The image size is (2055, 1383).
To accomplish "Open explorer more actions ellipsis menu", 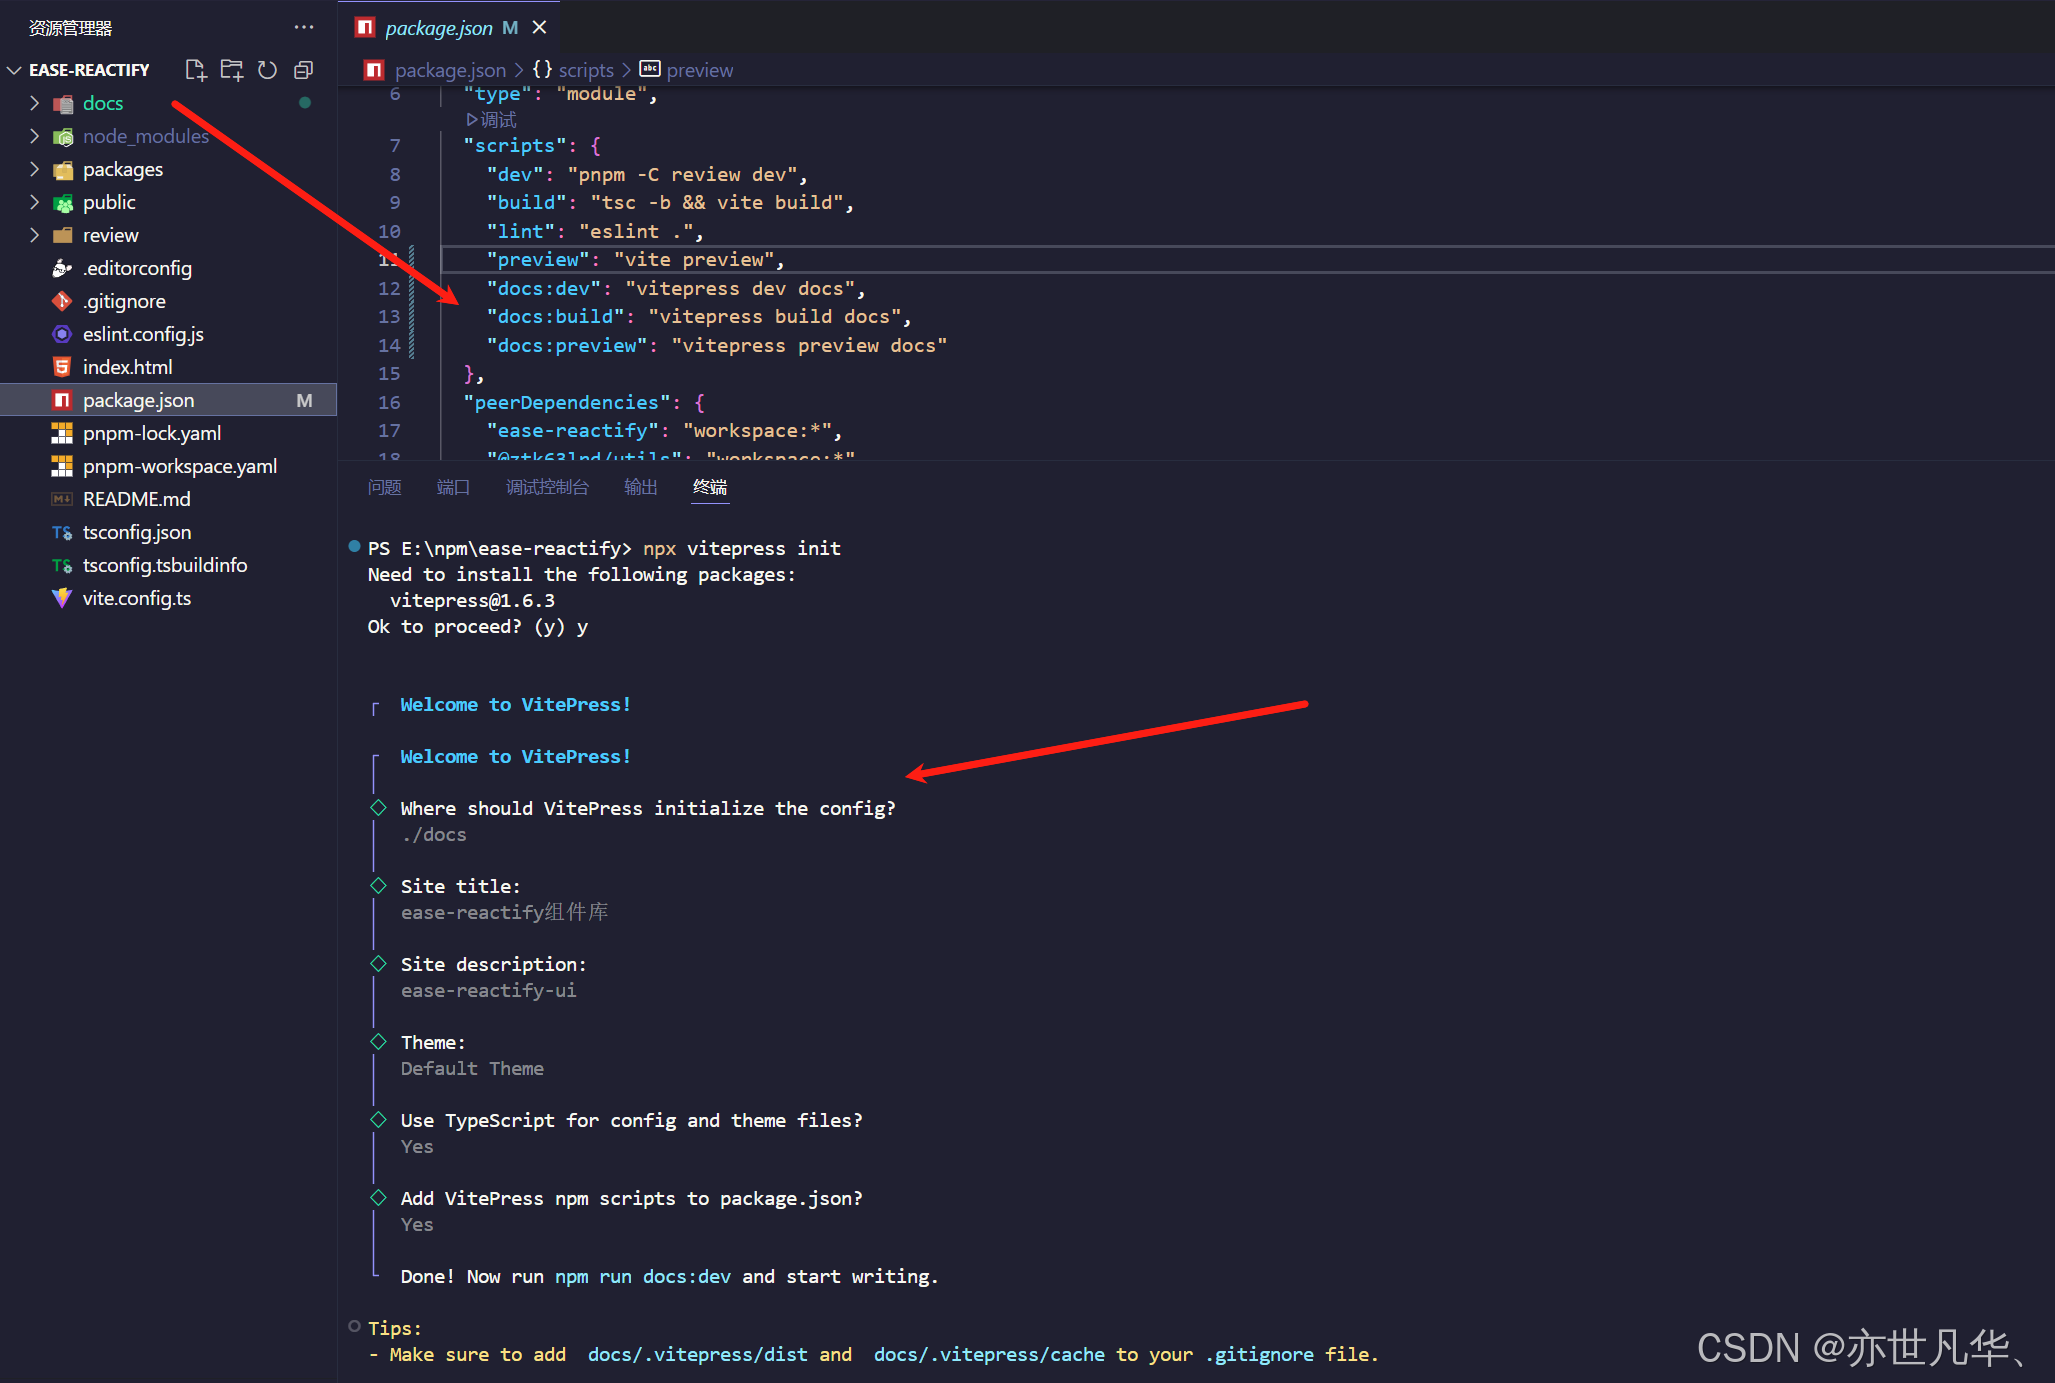I will point(304,27).
